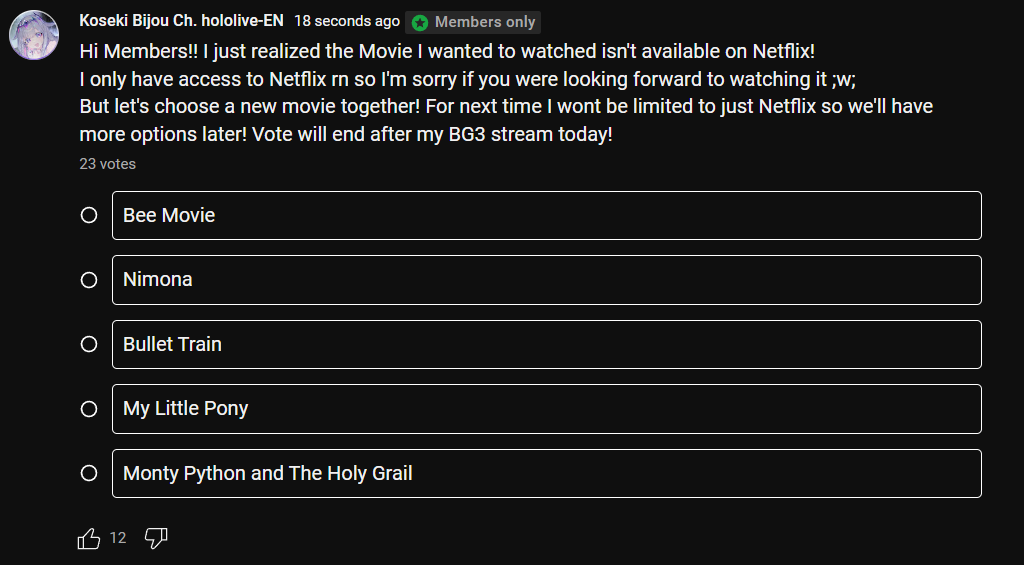Select the Monty Python radio button

pos(89,473)
